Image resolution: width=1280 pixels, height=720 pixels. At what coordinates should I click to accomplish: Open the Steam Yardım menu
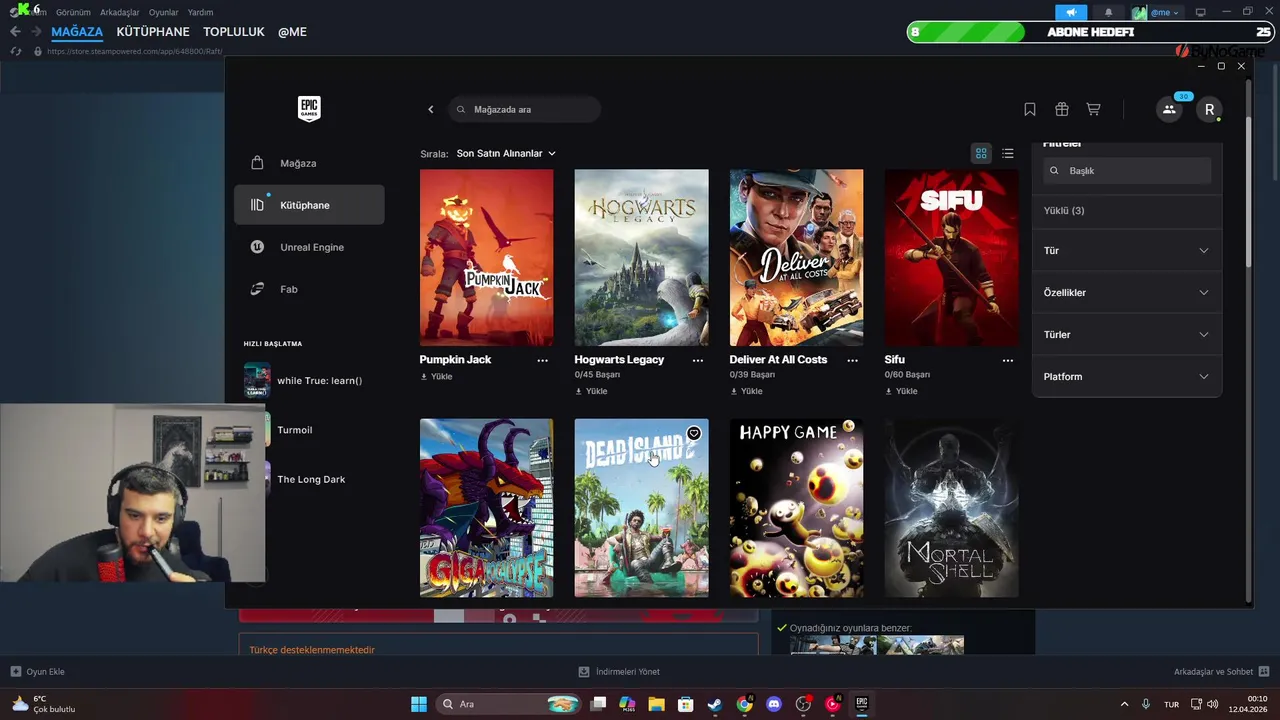coord(201,12)
